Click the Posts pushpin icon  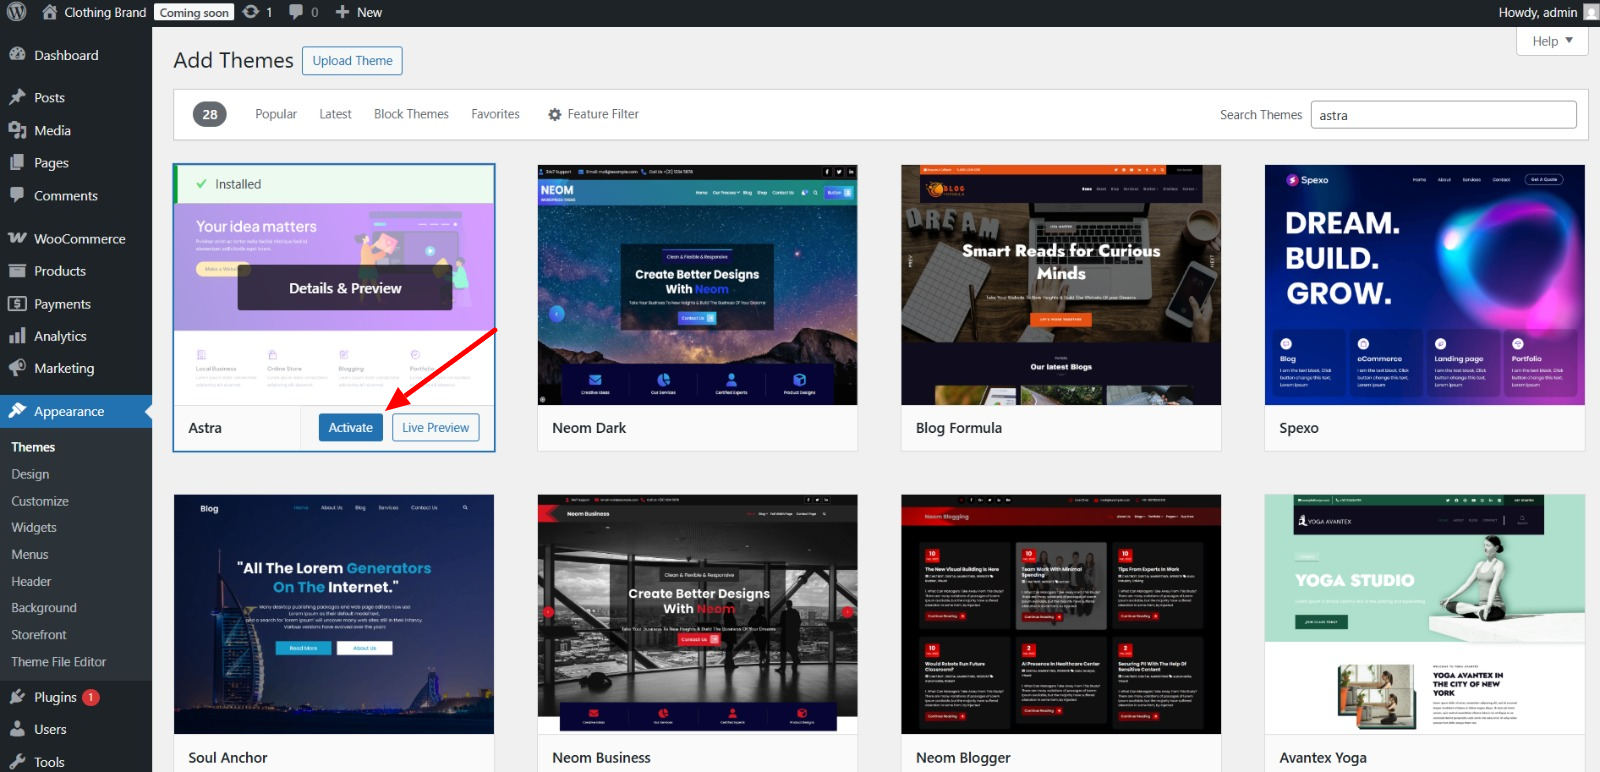pos(17,97)
